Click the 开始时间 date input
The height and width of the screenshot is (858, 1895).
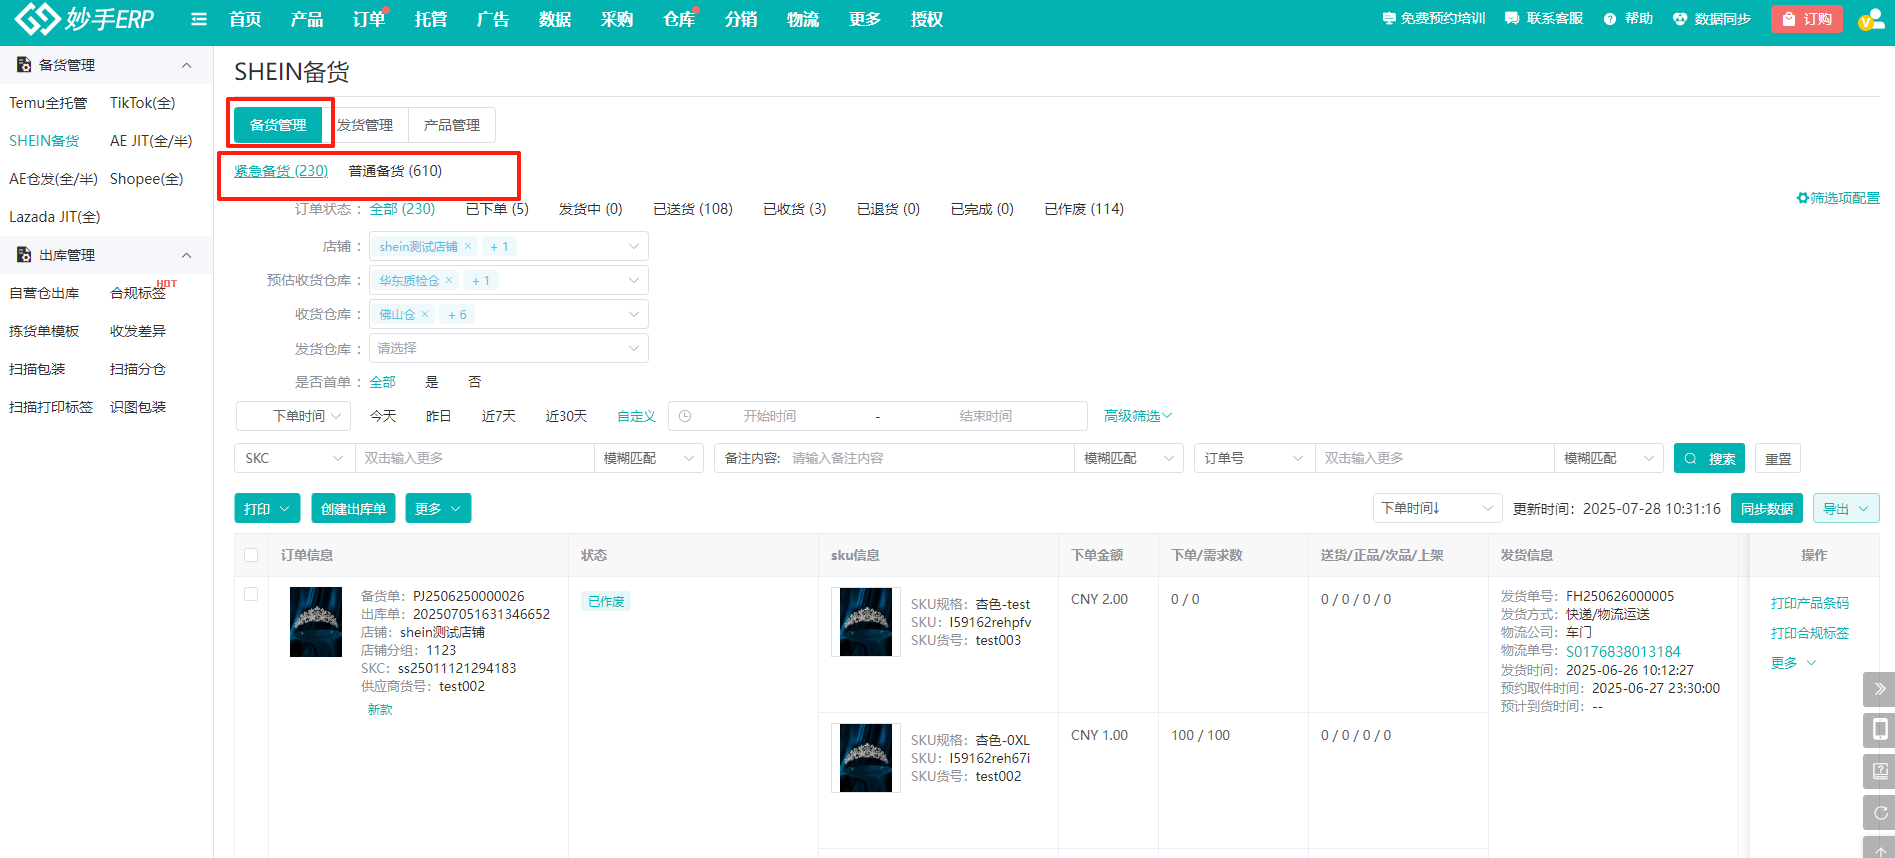point(770,416)
